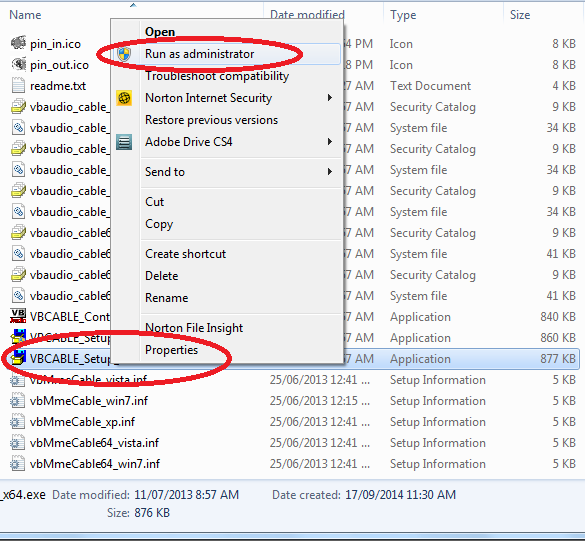Select the vbMmeCable_win7.inf file icon
This screenshot has width=585, height=541.
pos(18,401)
